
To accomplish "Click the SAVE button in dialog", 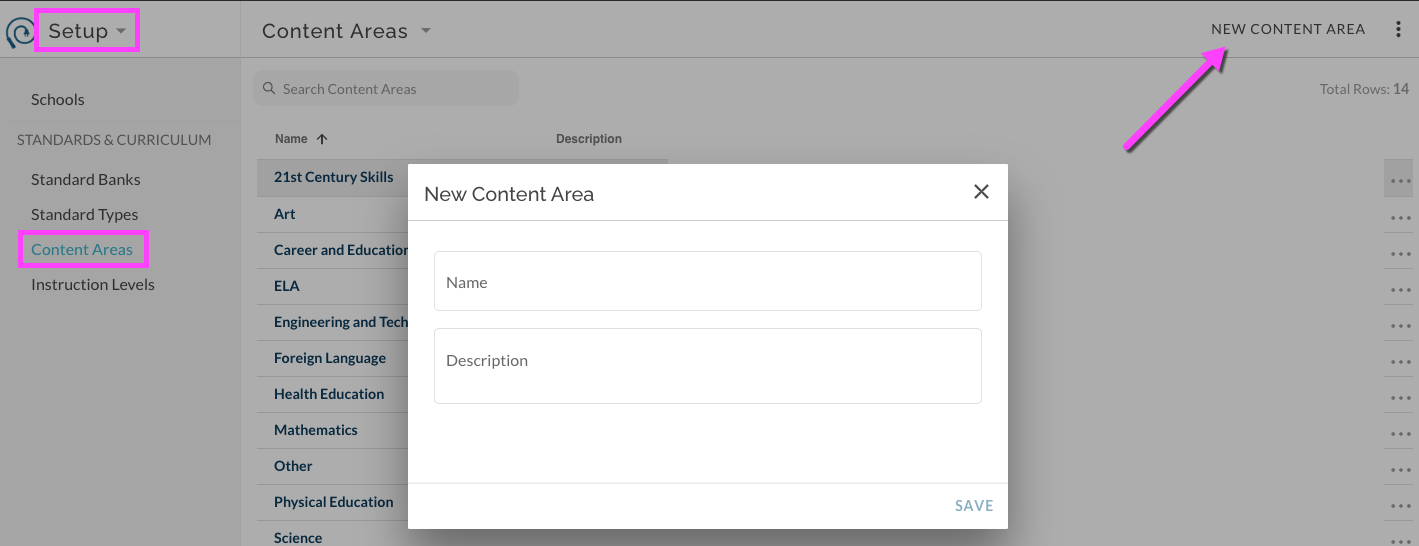I will click(x=974, y=506).
